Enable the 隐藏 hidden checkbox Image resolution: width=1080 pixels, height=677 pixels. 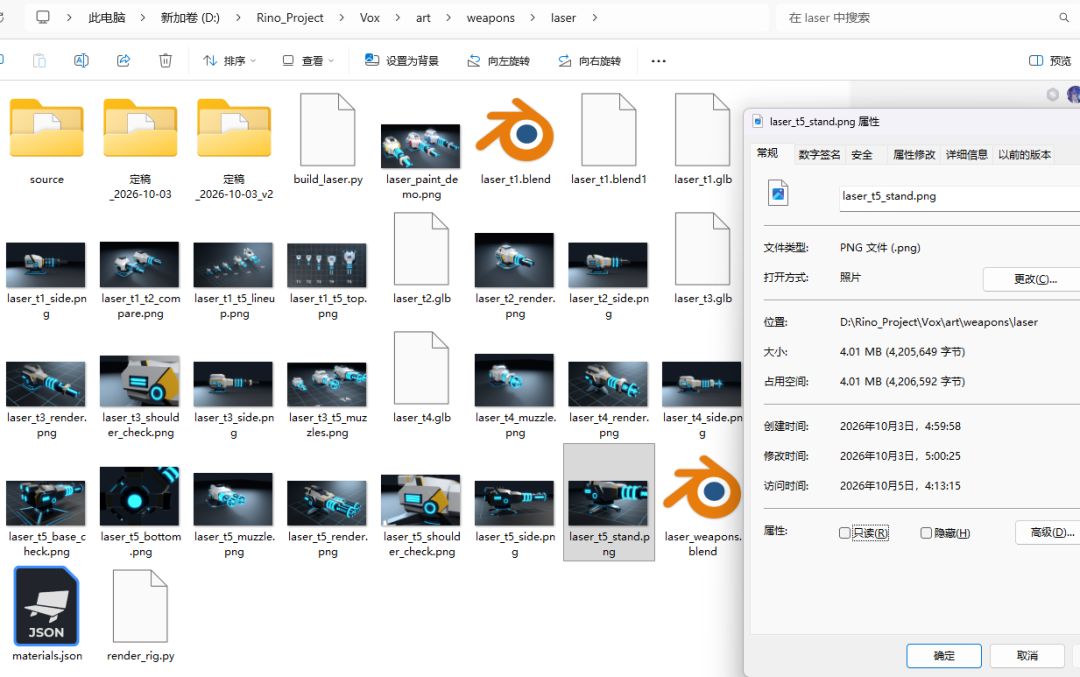click(926, 533)
